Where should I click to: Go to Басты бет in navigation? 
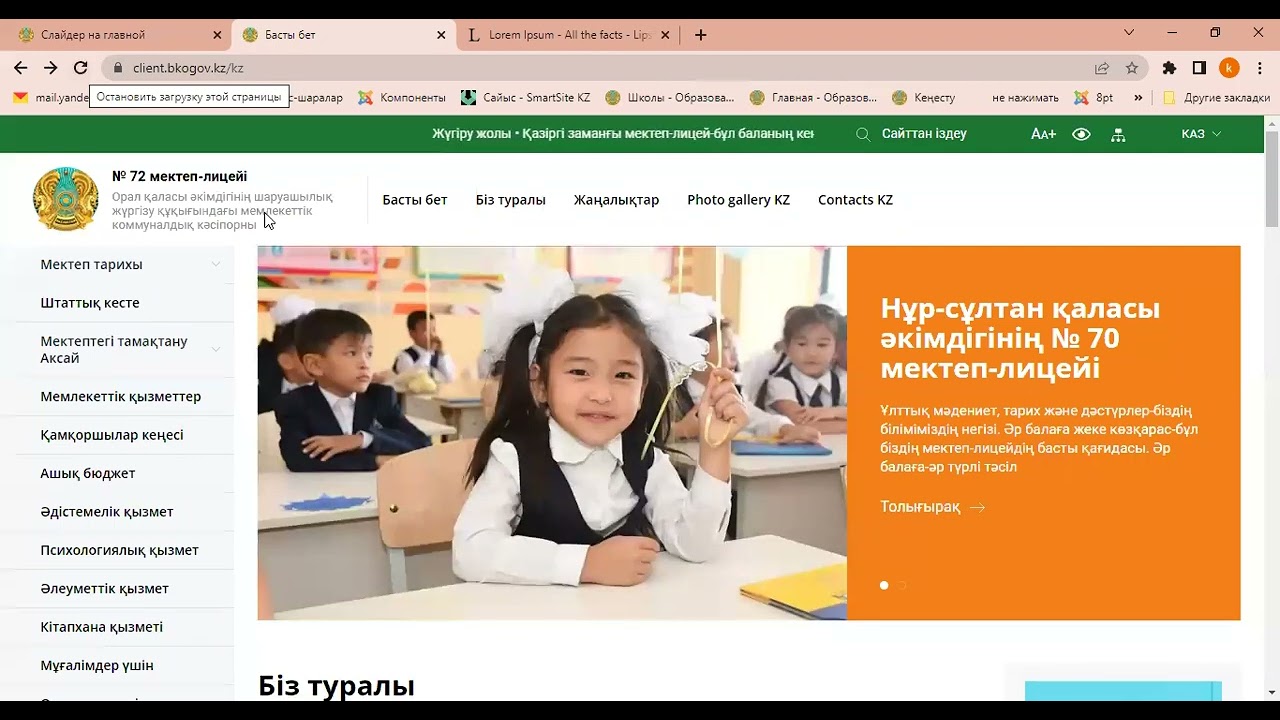tap(415, 200)
